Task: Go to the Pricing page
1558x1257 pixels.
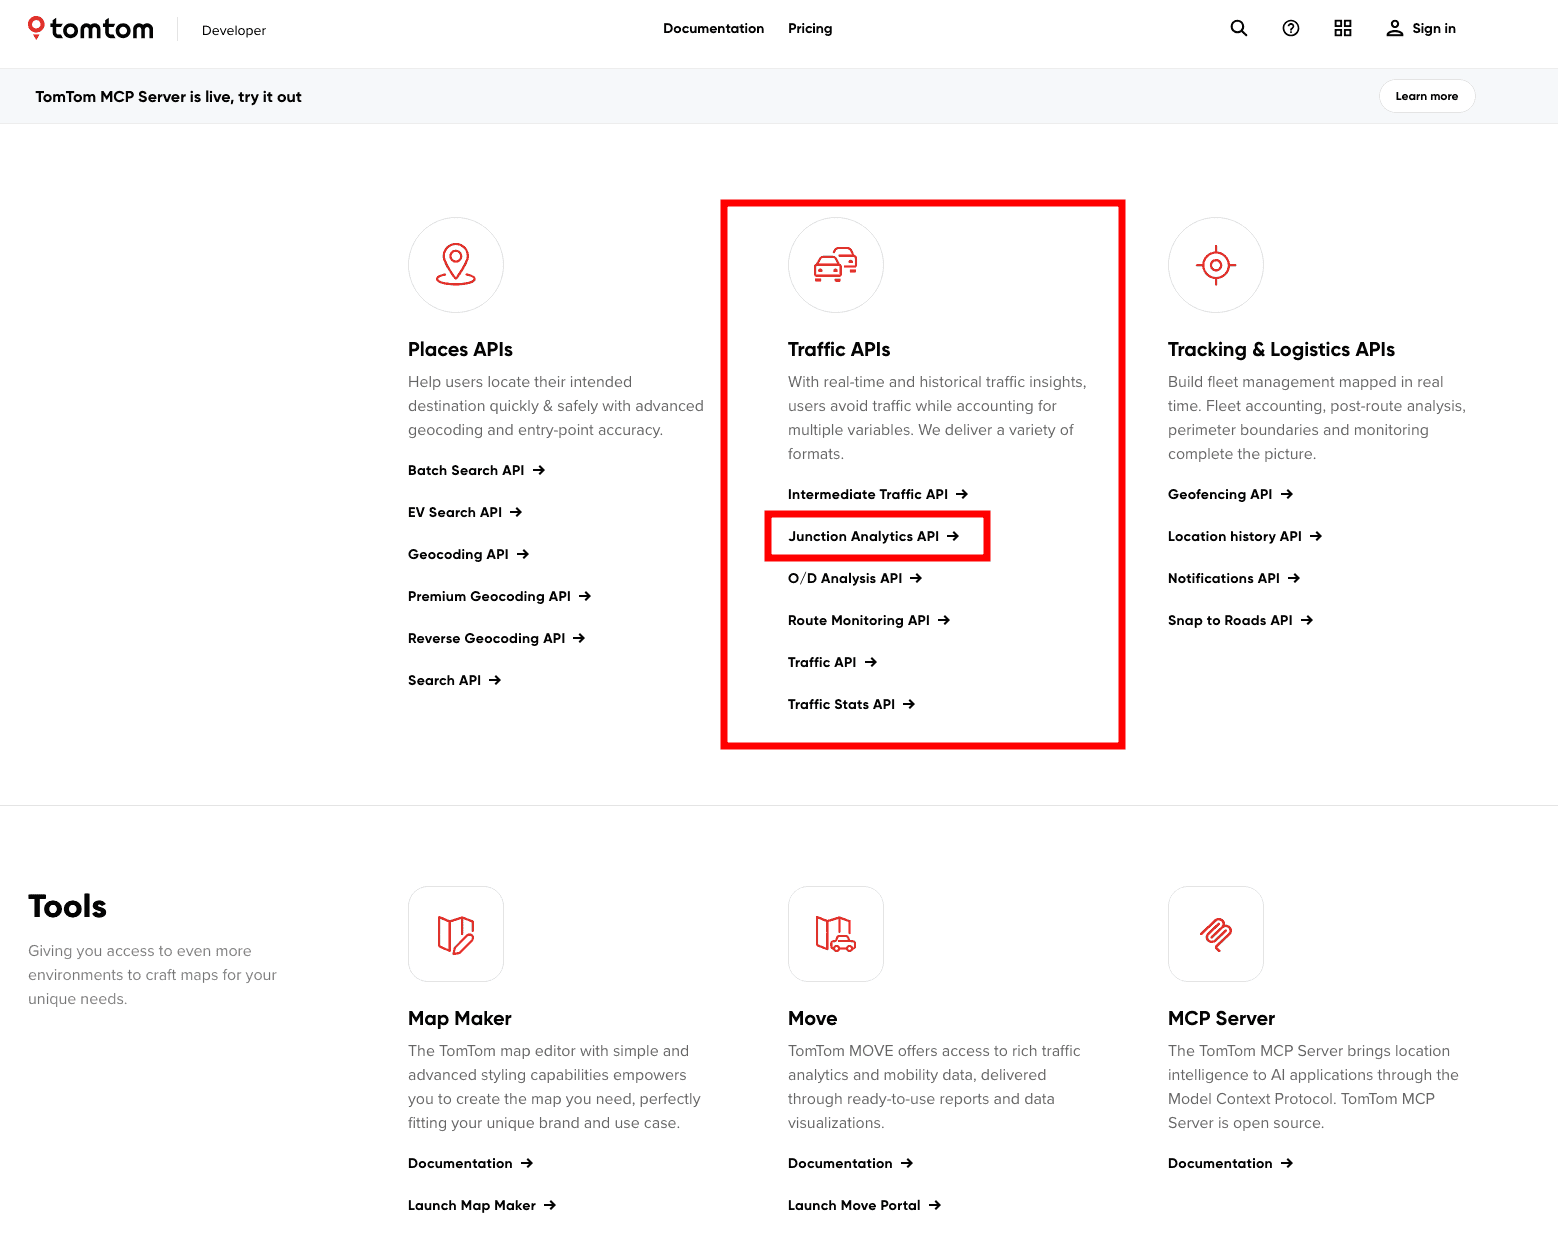Action: tap(809, 29)
